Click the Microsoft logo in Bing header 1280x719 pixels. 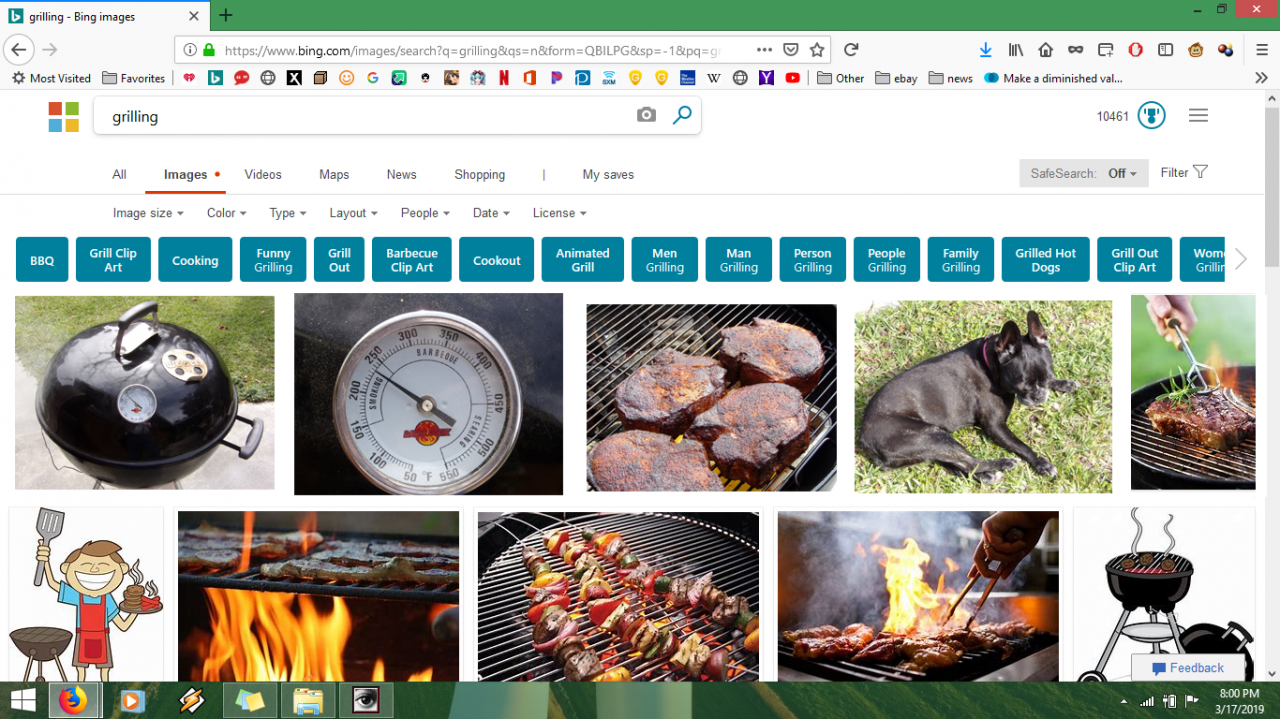(64, 116)
